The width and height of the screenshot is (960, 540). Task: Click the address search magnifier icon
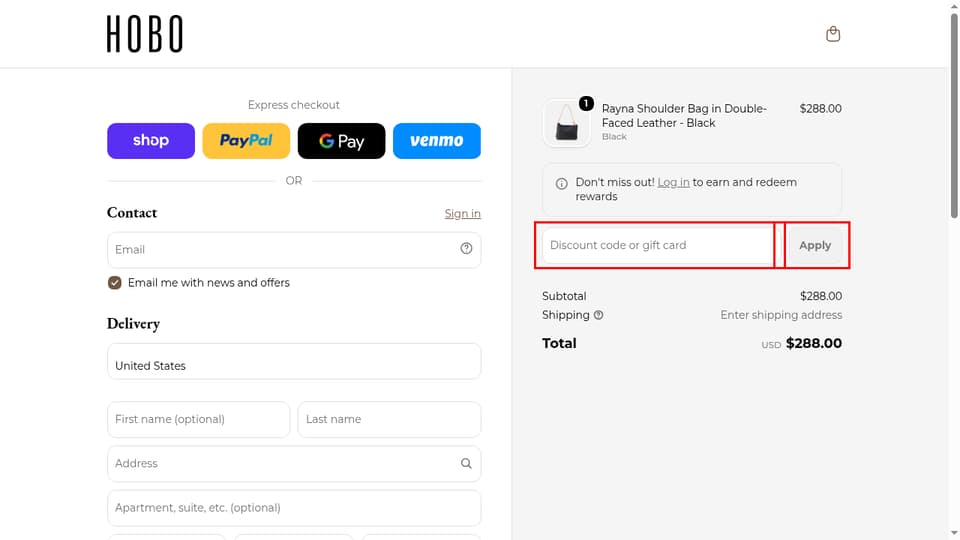(466, 463)
